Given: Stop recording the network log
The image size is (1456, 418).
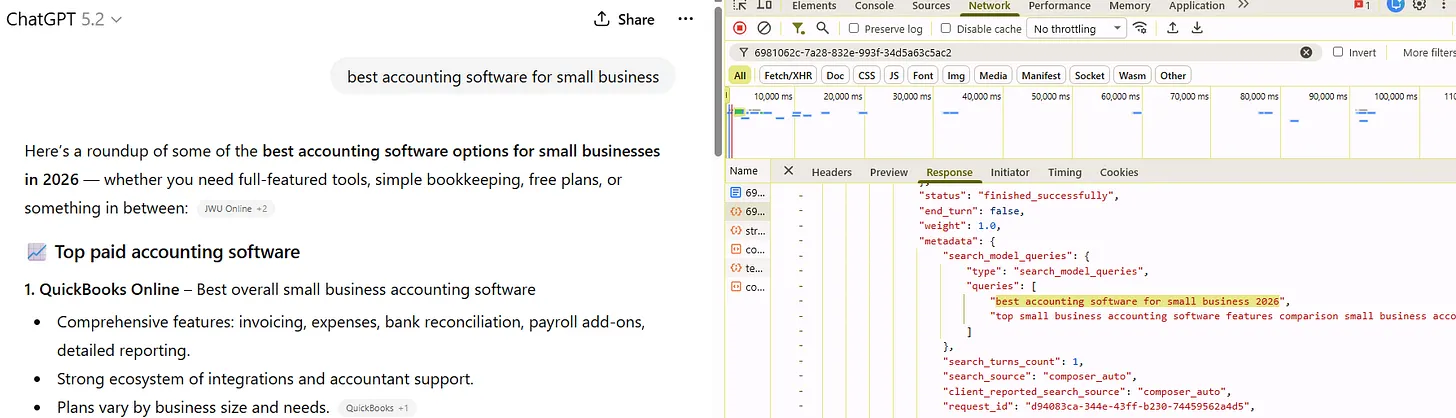Looking at the screenshot, I should pyautogui.click(x=740, y=29).
